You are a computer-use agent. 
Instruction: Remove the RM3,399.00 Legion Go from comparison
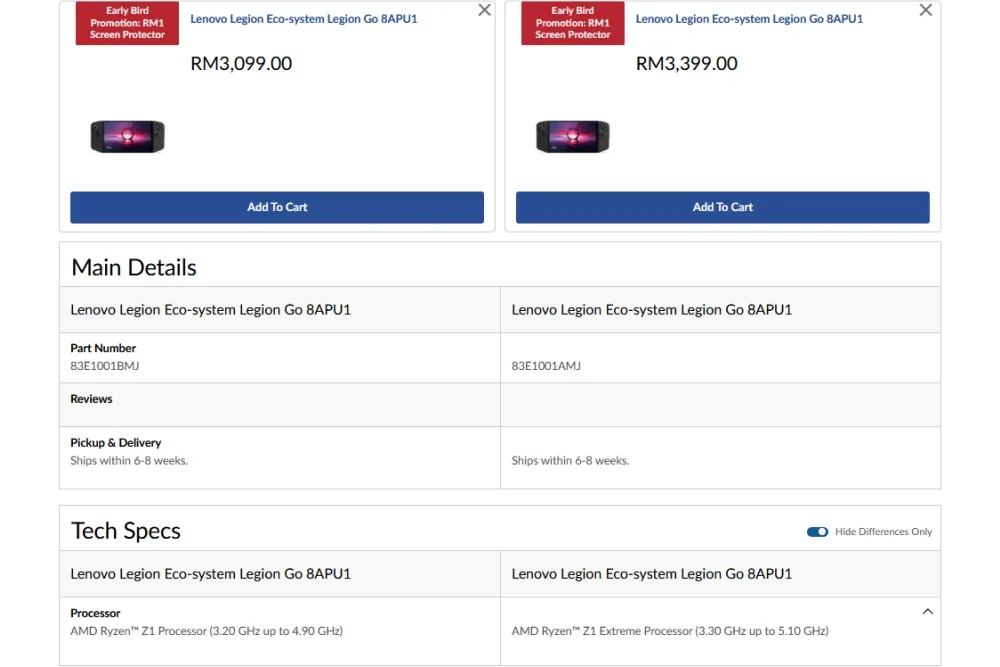pyautogui.click(x=925, y=10)
